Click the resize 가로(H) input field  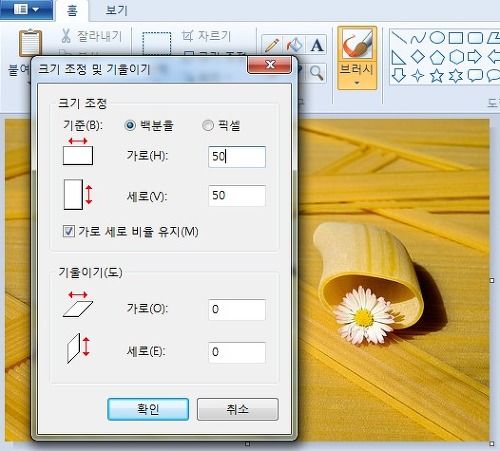point(237,156)
